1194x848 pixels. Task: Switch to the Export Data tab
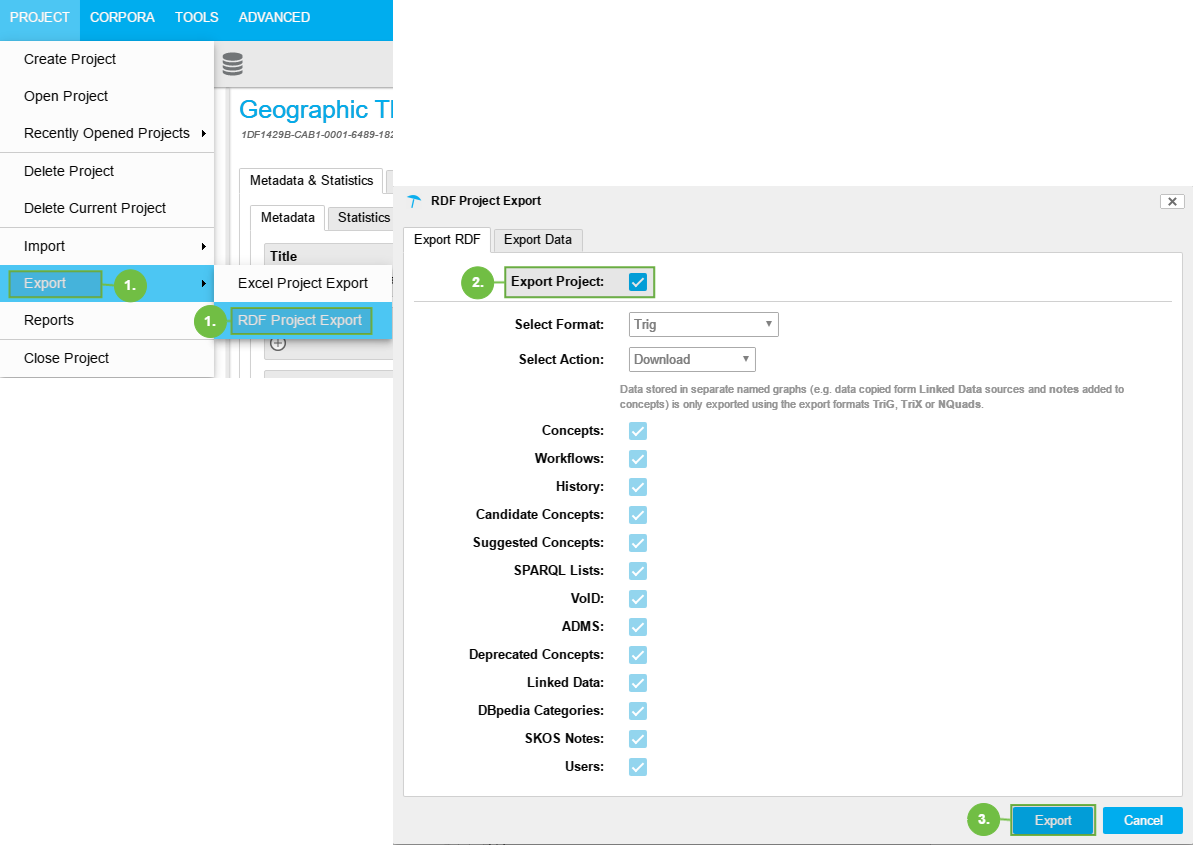[538, 240]
